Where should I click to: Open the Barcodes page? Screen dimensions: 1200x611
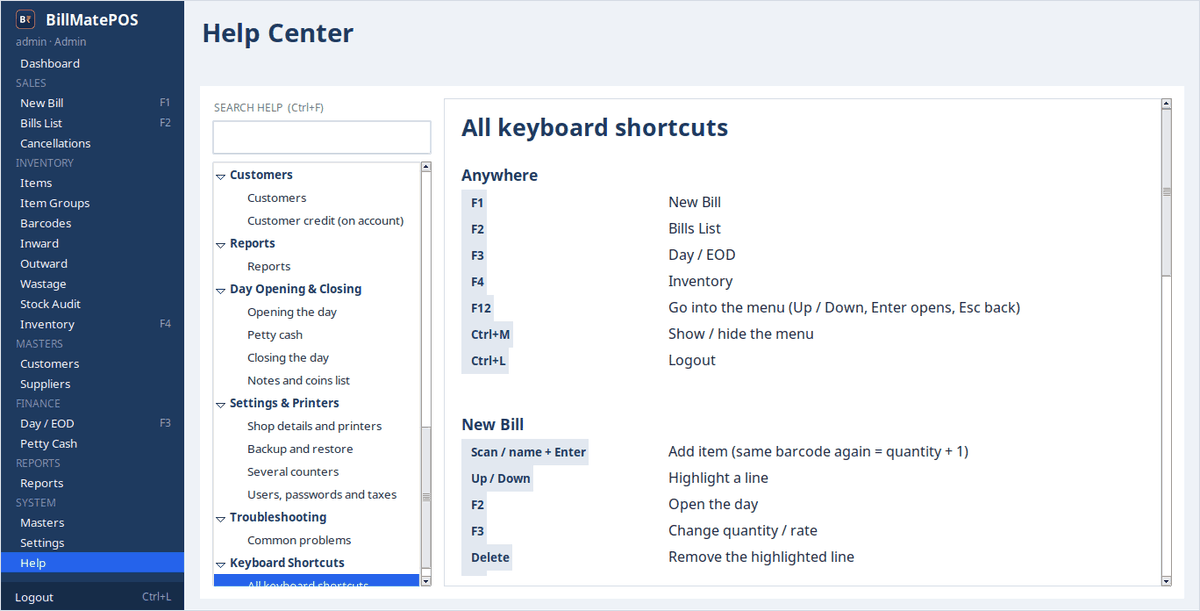[92, 223]
